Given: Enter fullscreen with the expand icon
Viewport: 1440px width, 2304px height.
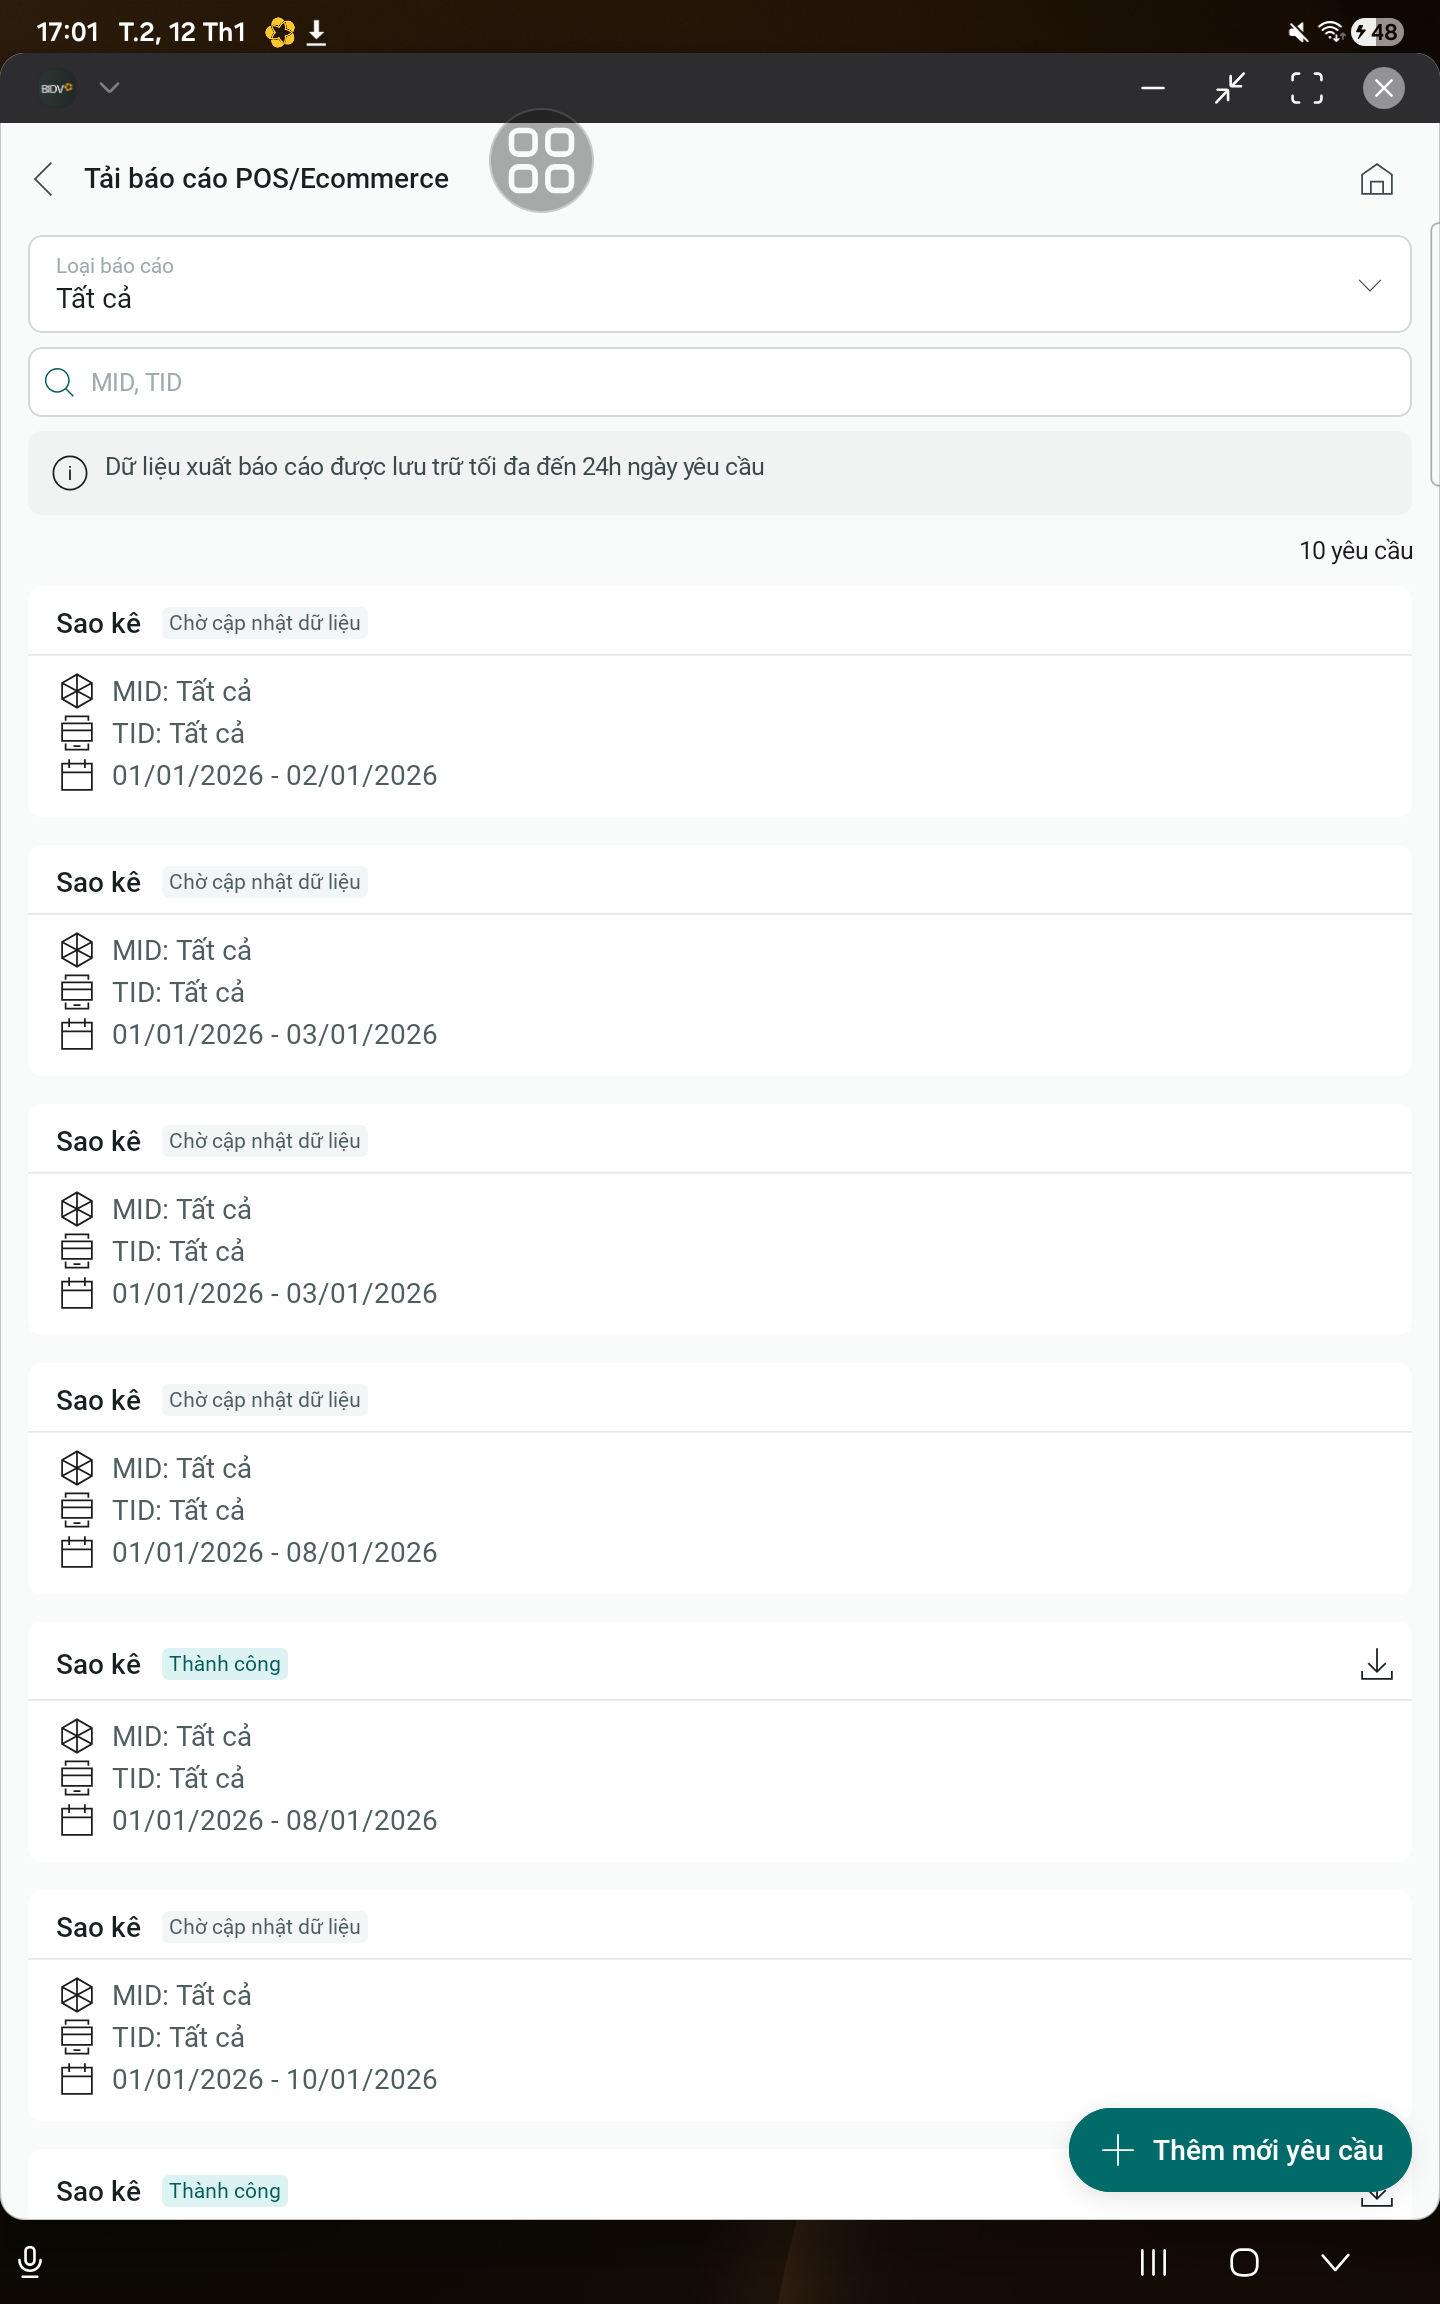Looking at the screenshot, I should tap(1306, 88).
